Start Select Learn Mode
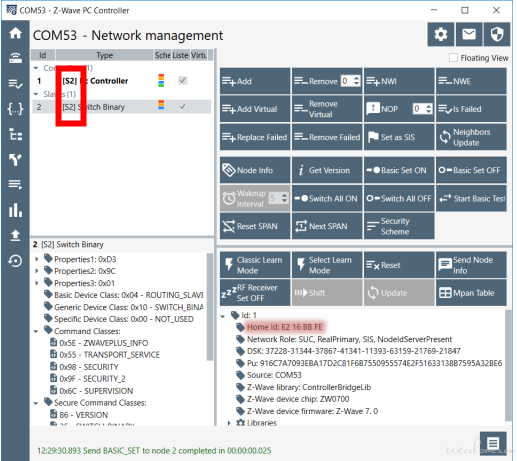Image resolution: width=517 pixels, height=461 pixels. [x=327, y=265]
